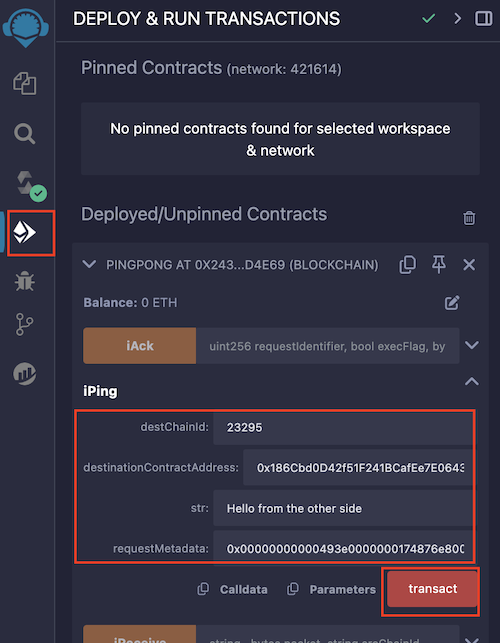Click the red transact button
Viewport: 500px width, 643px height.
pyautogui.click(x=432, y=589)
